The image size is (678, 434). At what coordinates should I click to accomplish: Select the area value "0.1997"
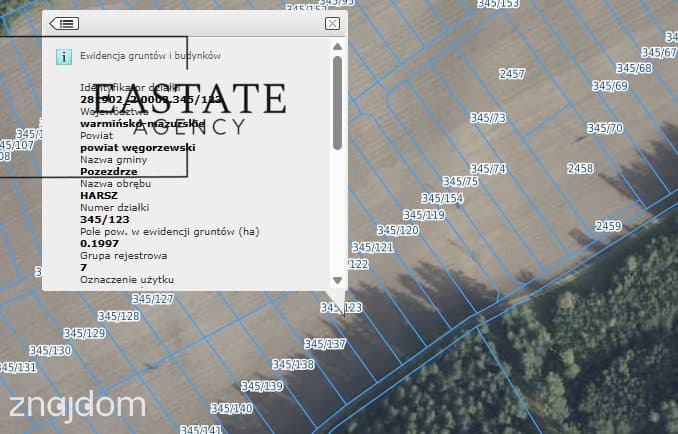click(99, 244)
